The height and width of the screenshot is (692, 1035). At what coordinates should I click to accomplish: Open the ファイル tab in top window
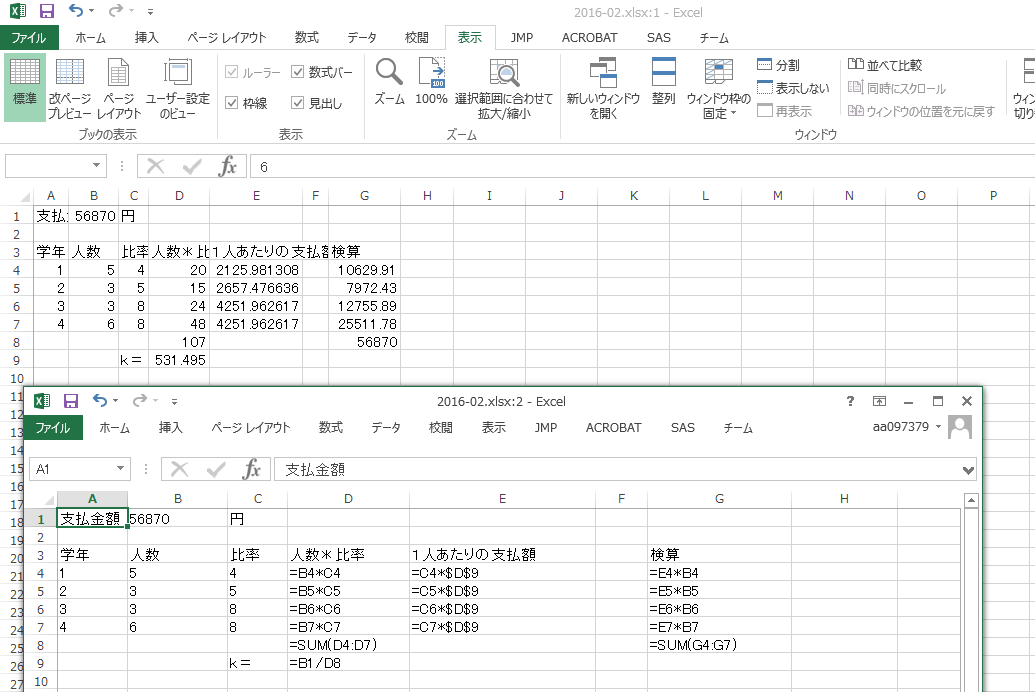click(x=29, y=38)
